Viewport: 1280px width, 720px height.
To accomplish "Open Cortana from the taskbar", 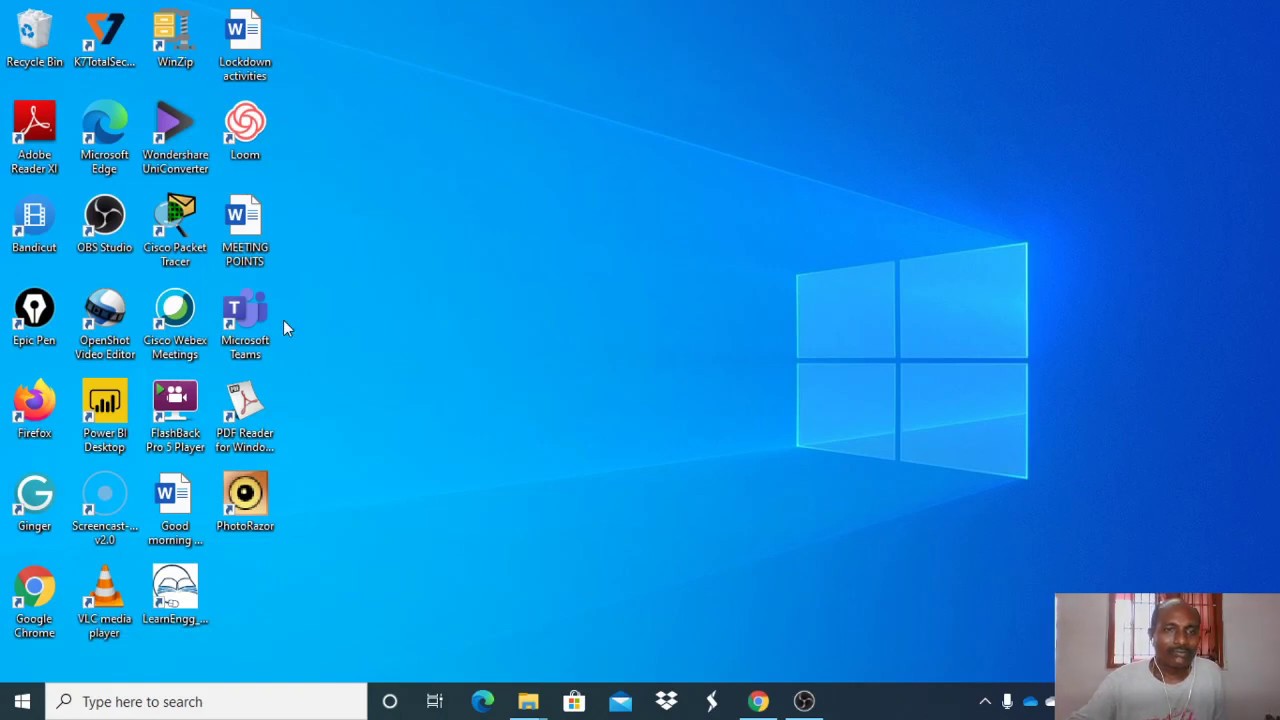I will click(x=390, y=701).
